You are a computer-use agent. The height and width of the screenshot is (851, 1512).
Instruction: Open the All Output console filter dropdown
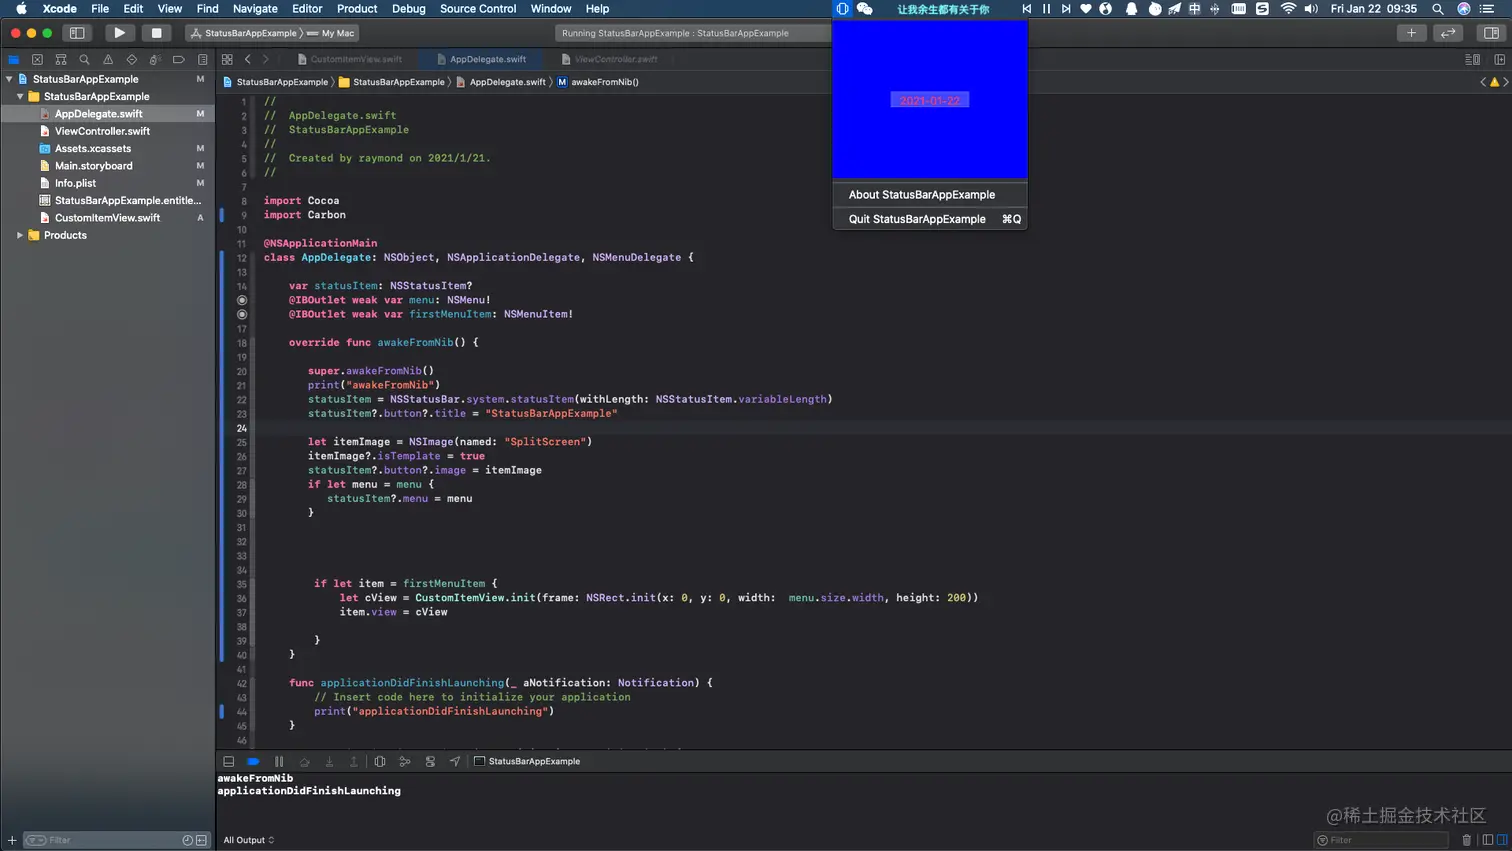pos(249,840)
